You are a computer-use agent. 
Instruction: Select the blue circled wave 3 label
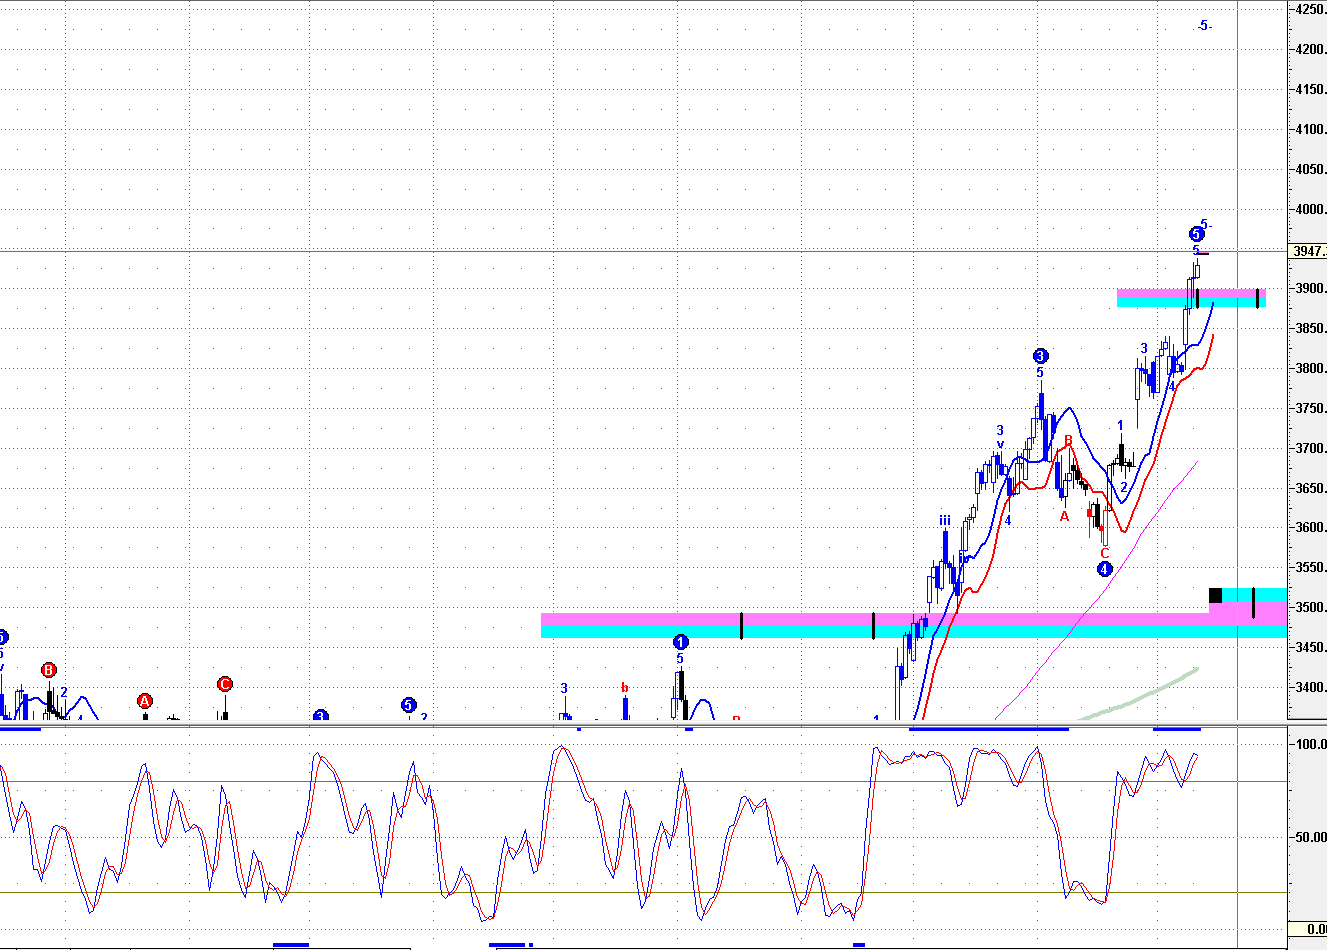point(1040,356)
